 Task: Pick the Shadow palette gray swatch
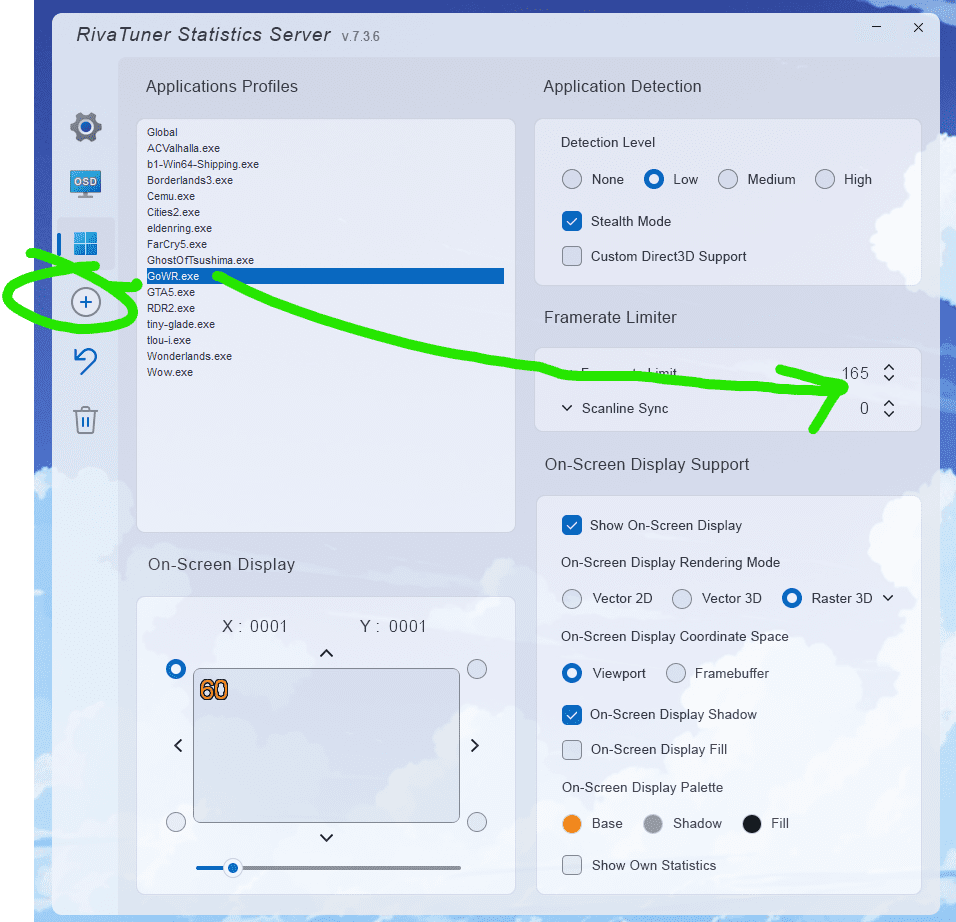pyautogui.click(x=652, y=823)
